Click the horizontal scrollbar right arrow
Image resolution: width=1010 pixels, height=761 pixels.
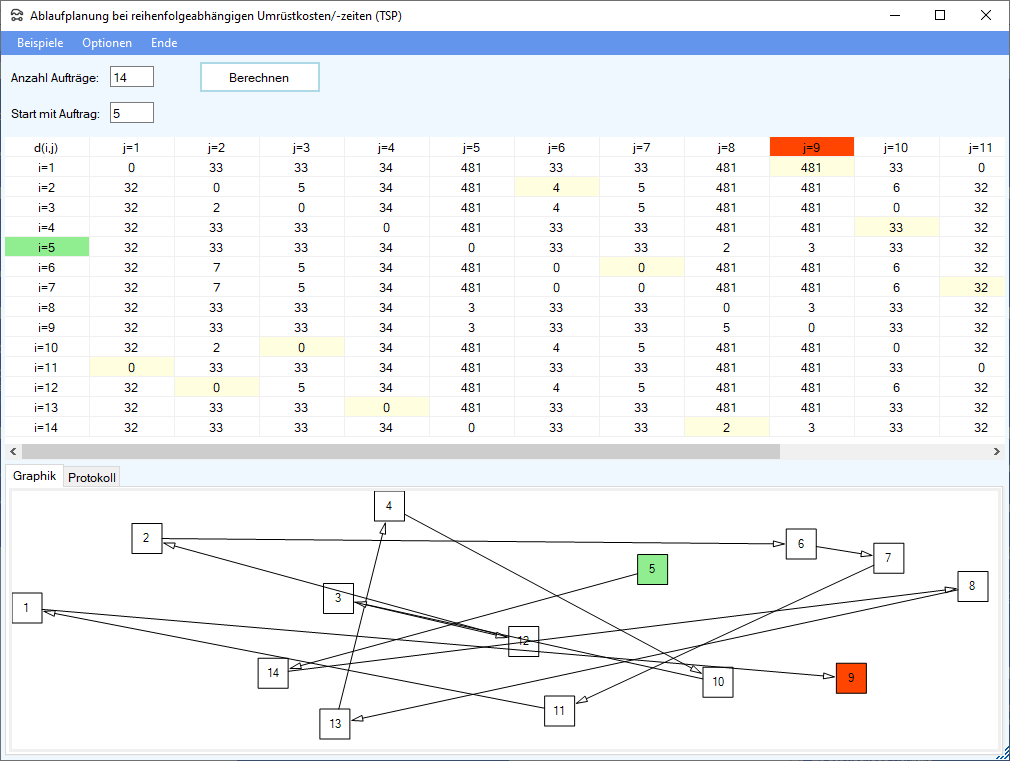997,451
